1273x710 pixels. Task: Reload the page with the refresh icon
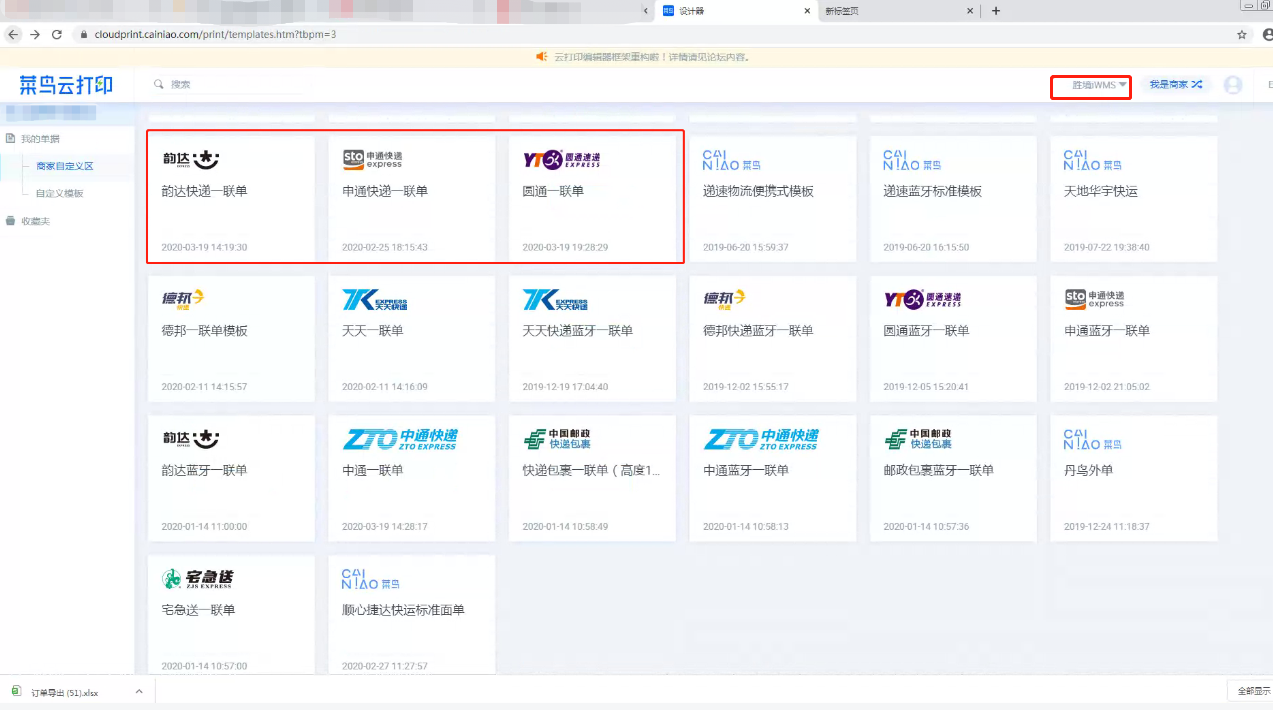coord(57,34)
